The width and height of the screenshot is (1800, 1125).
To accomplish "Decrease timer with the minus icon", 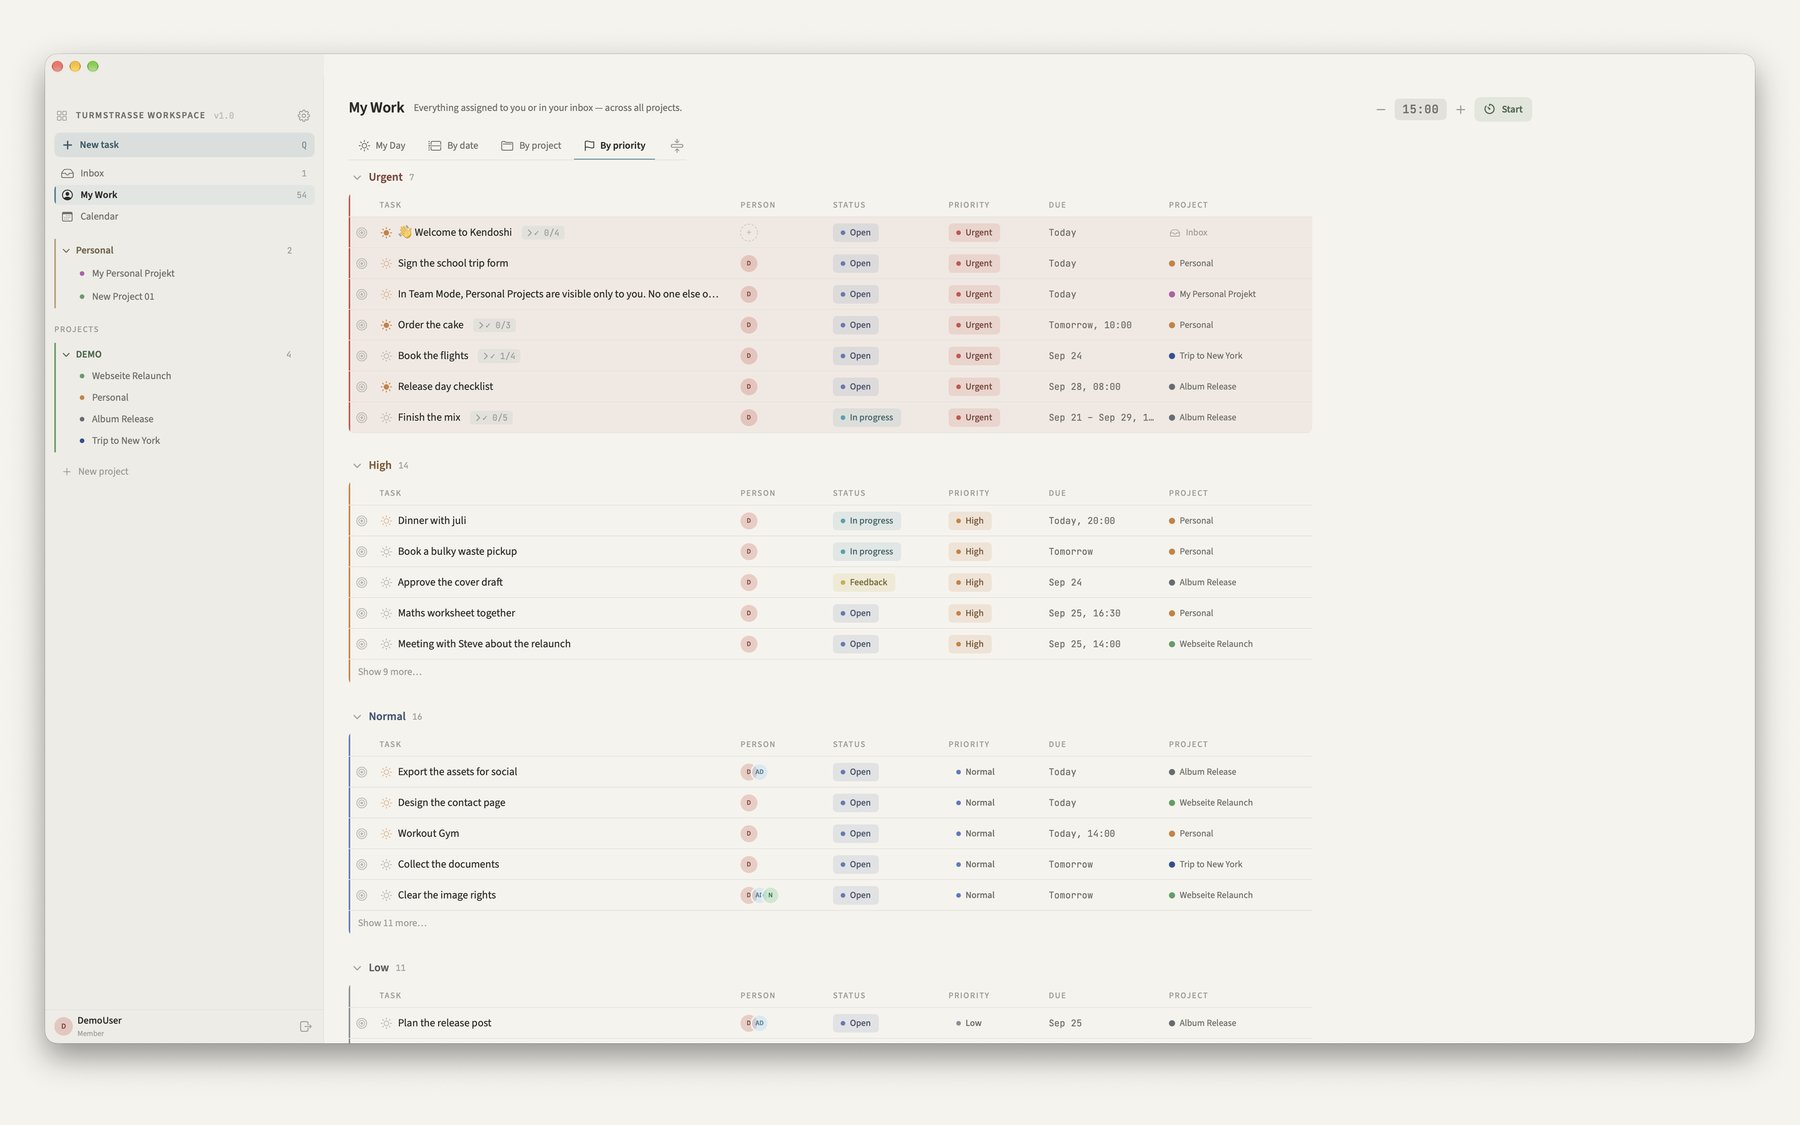I will [x=1381, y=110].
